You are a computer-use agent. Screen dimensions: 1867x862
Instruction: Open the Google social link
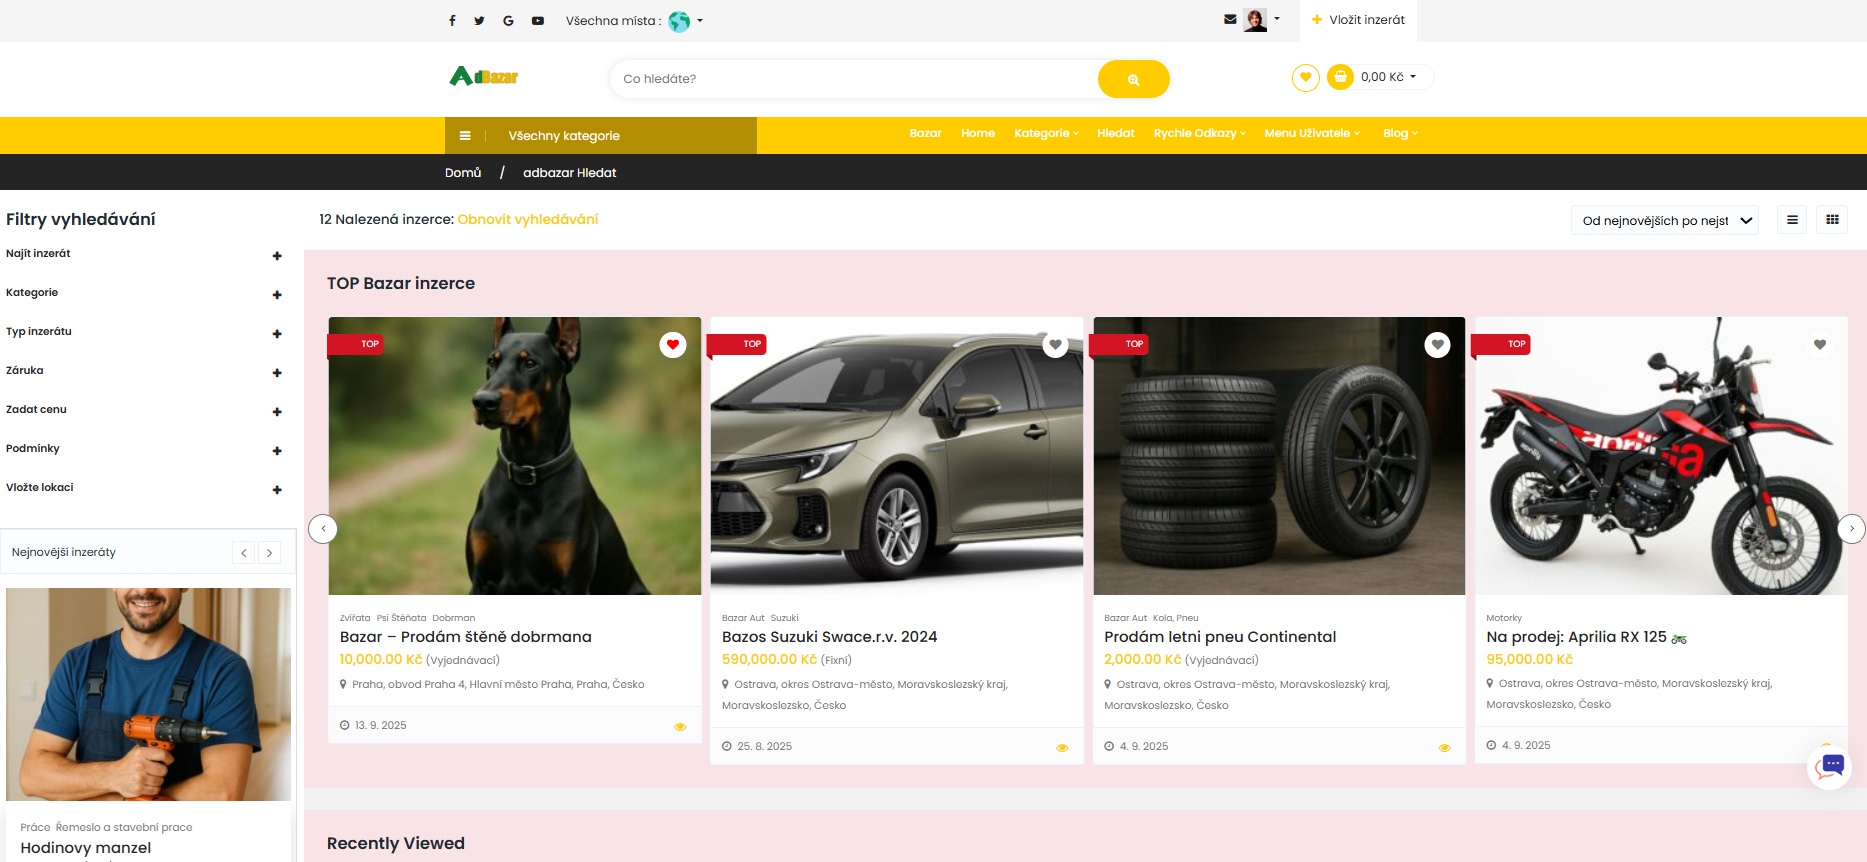[508, 21]
